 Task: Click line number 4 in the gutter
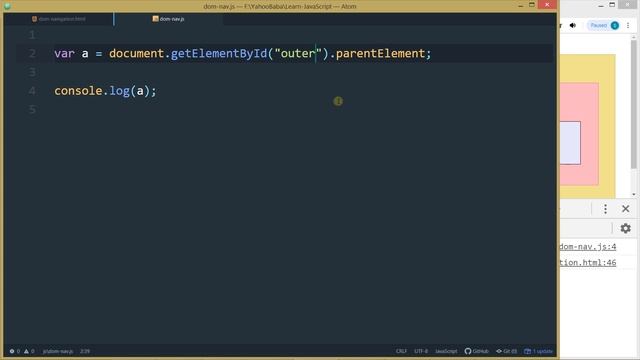[x=32, y=91]
